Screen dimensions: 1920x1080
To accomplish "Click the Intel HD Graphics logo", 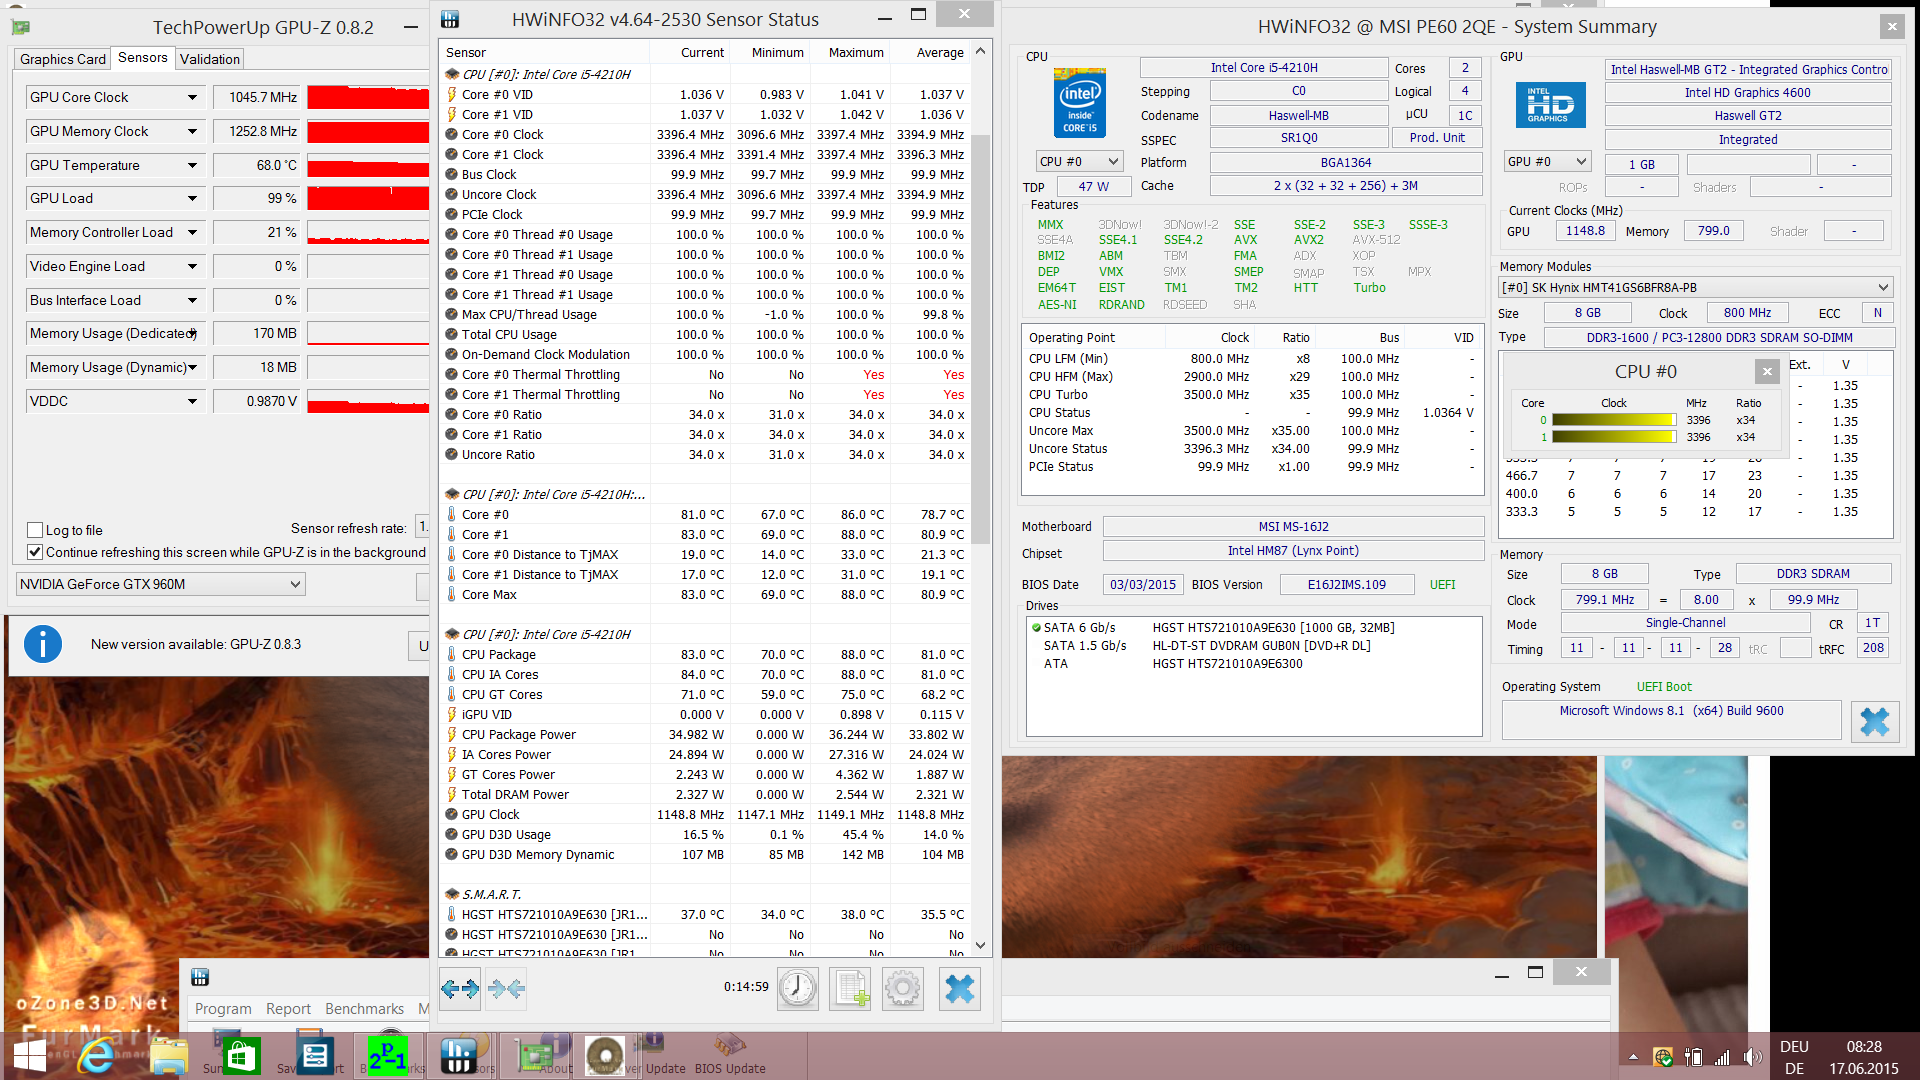I will (1550, 104).
